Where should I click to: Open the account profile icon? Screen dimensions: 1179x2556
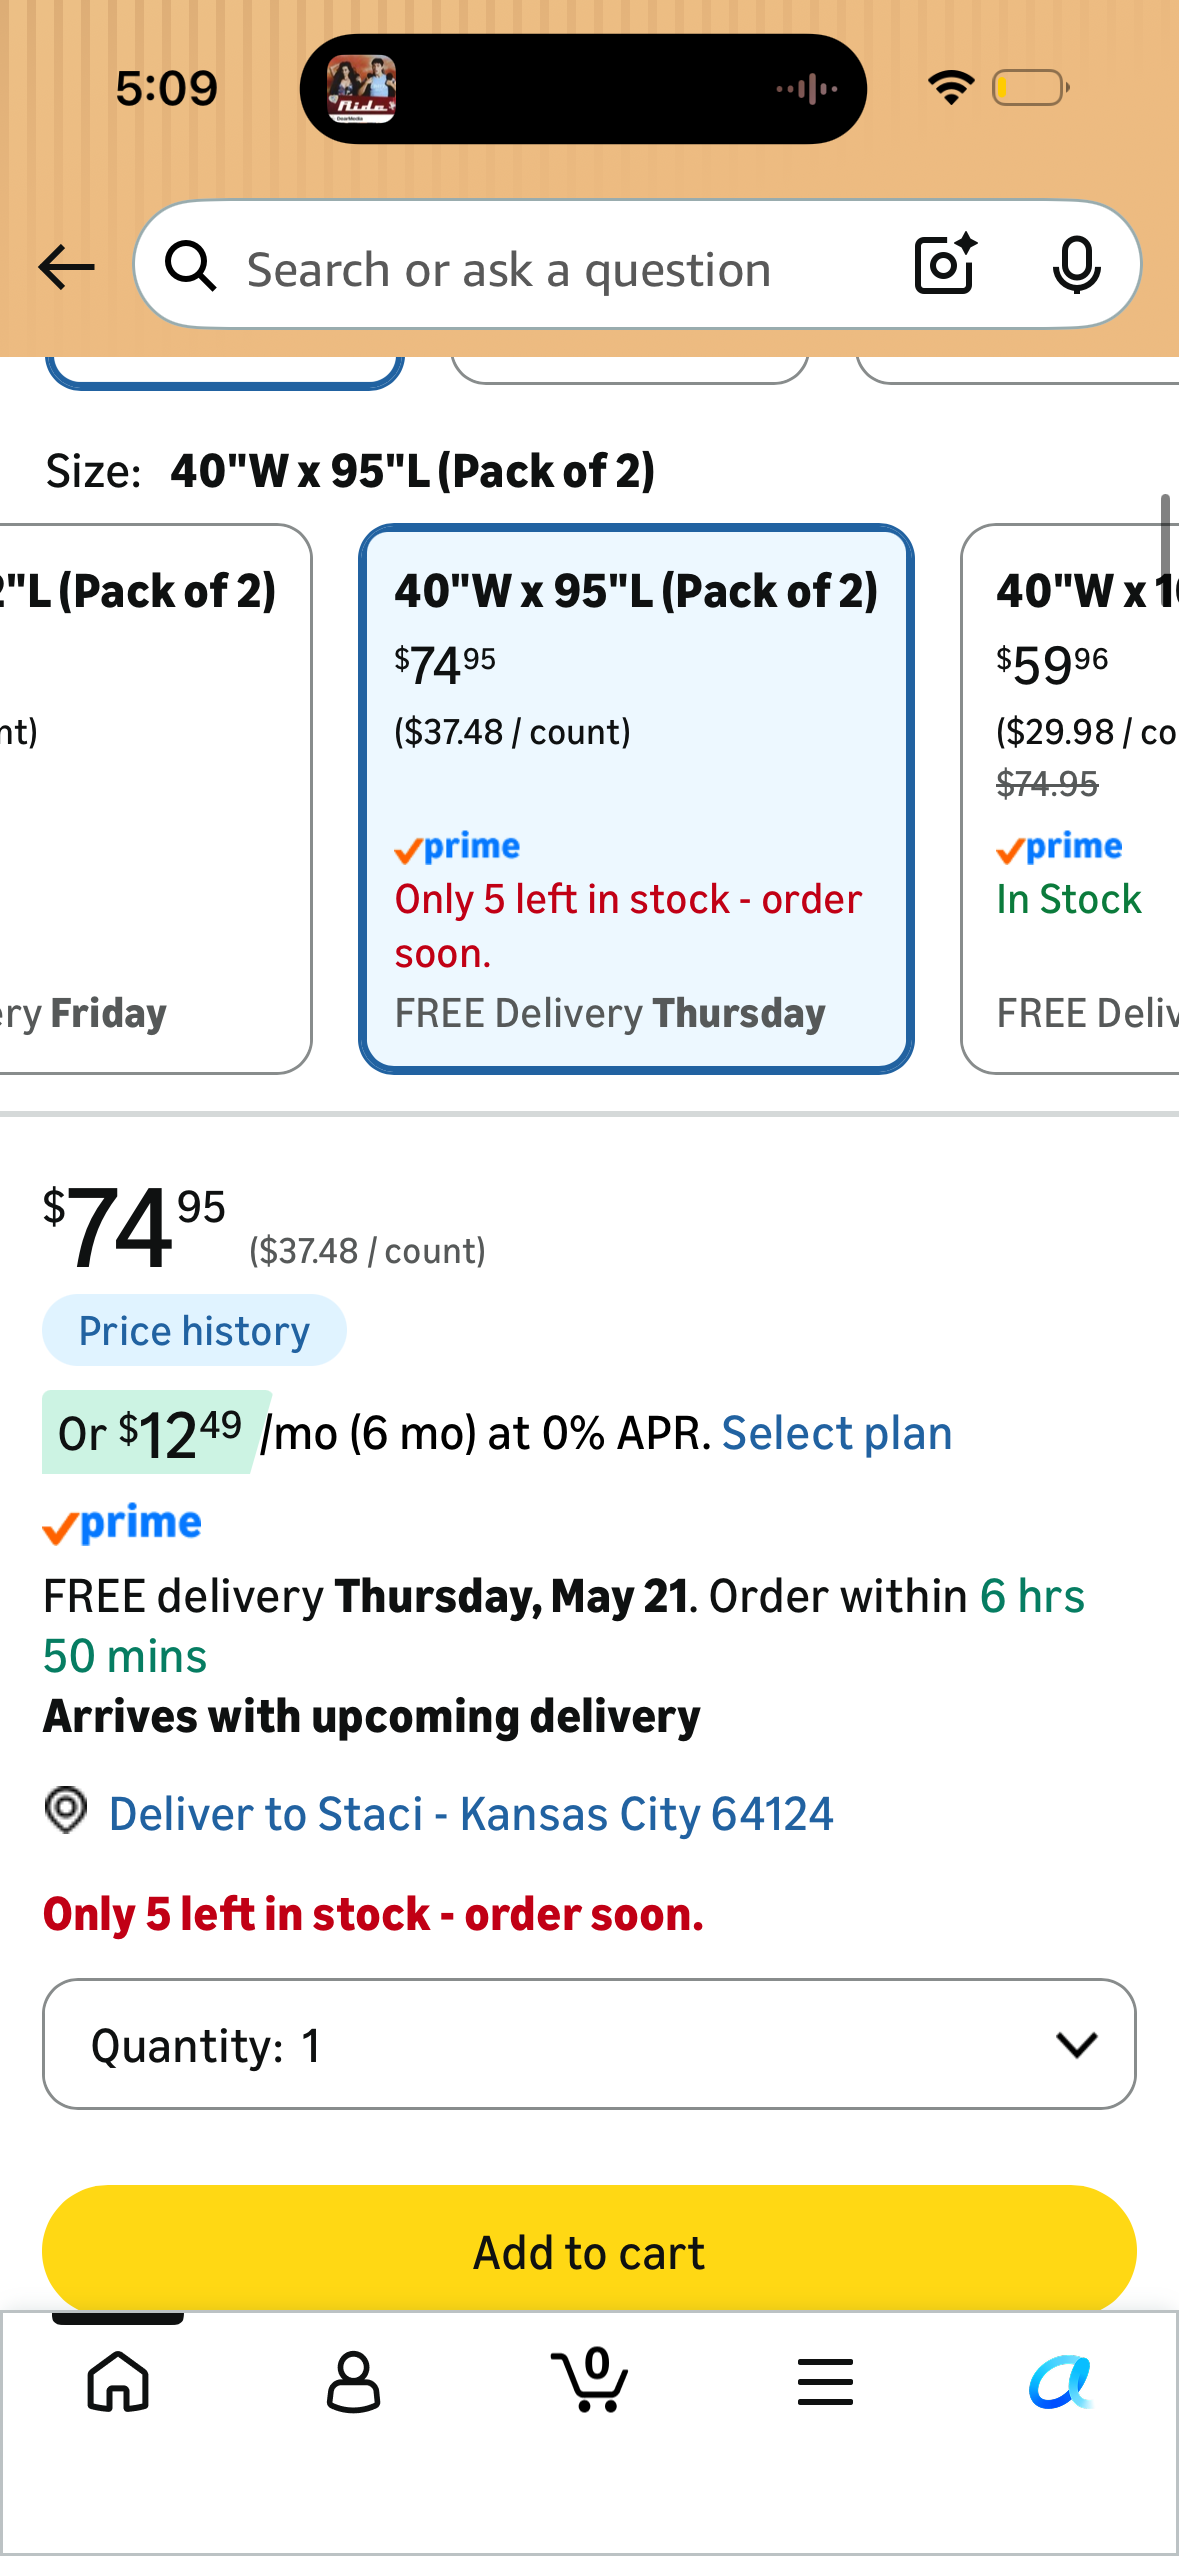click(354, 2381)
